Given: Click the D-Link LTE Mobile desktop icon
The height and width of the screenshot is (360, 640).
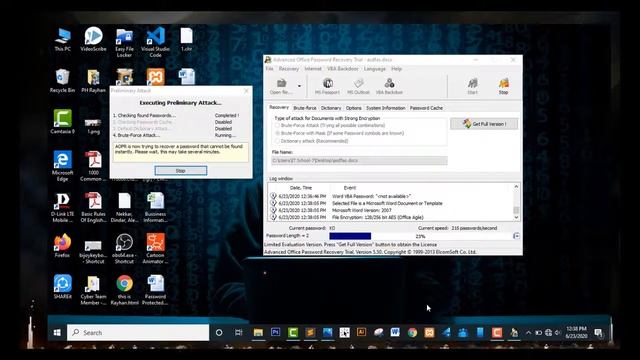Looking at the screenshot, I should [x=62, y=207].
